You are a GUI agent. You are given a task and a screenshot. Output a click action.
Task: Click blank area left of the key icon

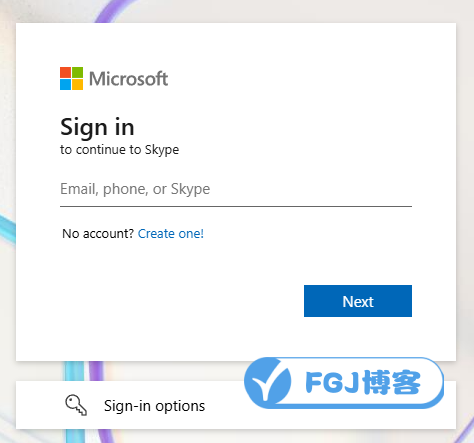[40, 405]
